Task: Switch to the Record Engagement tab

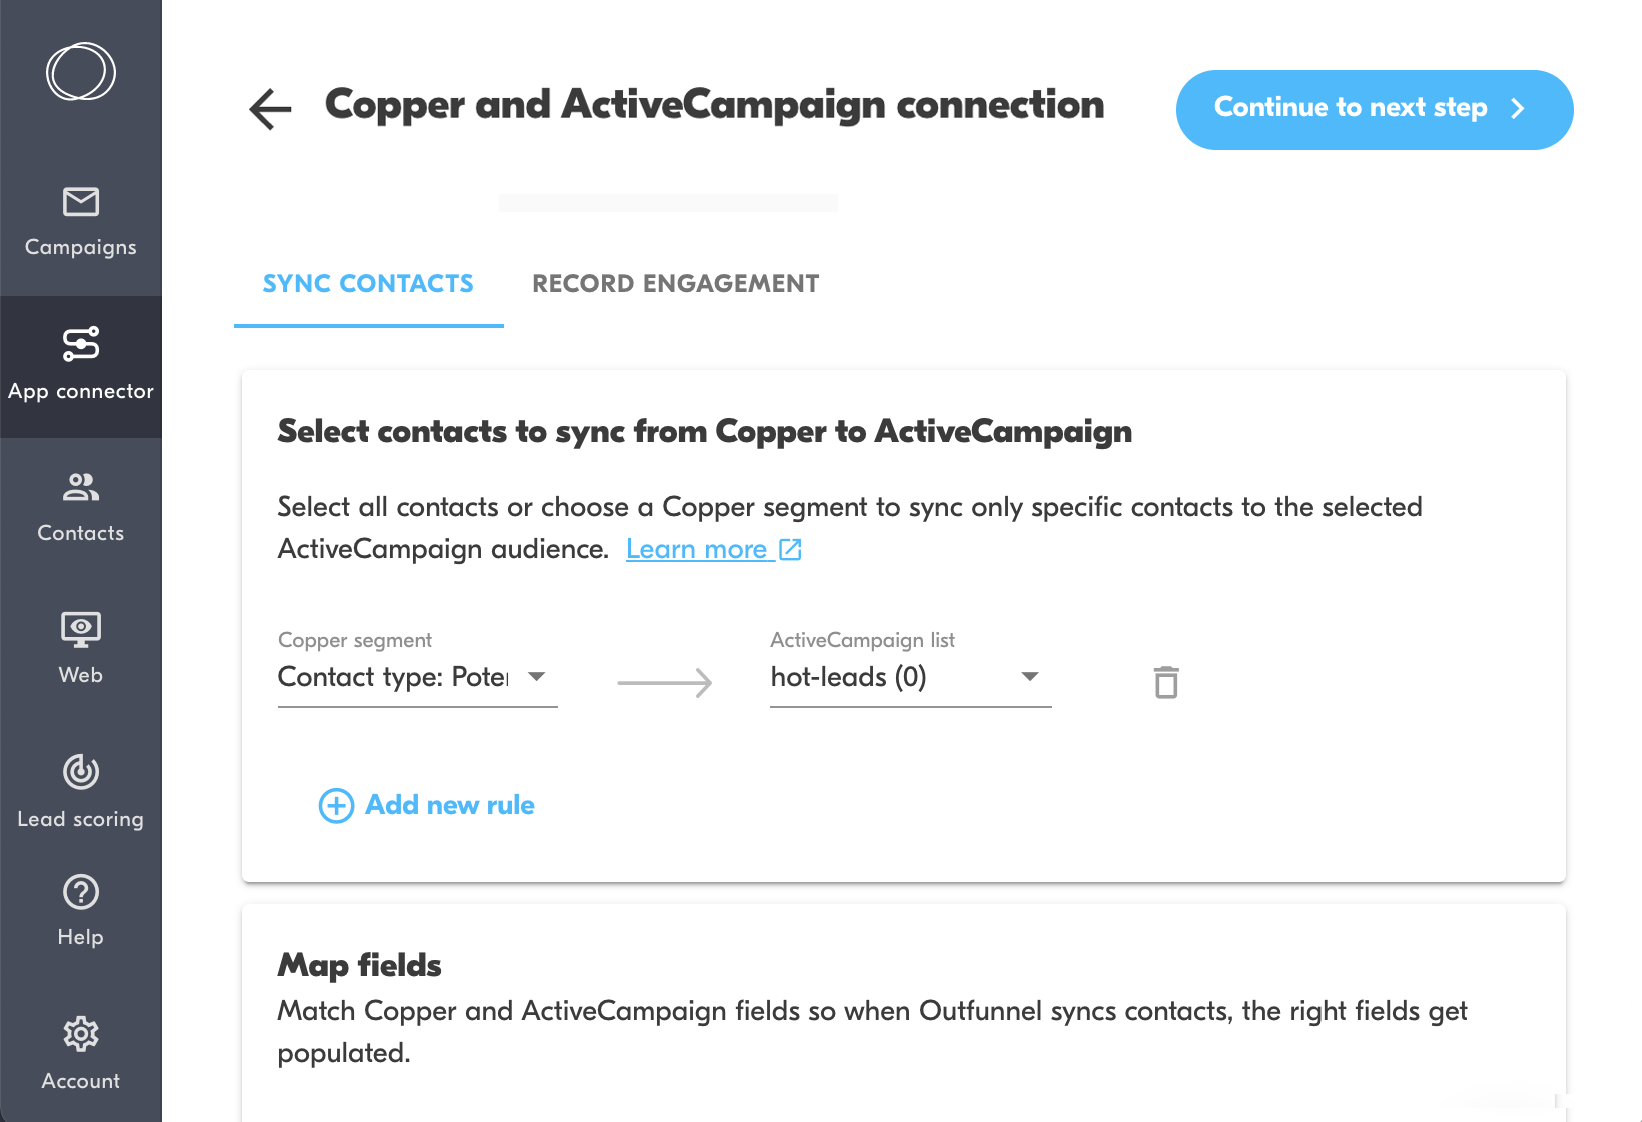Action: (x=675, y=284)
